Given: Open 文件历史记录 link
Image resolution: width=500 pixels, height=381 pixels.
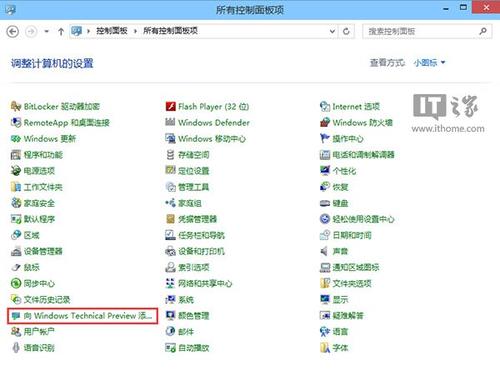Looking at the screenshot, I should pyautogui.click(x=47, y=300).
